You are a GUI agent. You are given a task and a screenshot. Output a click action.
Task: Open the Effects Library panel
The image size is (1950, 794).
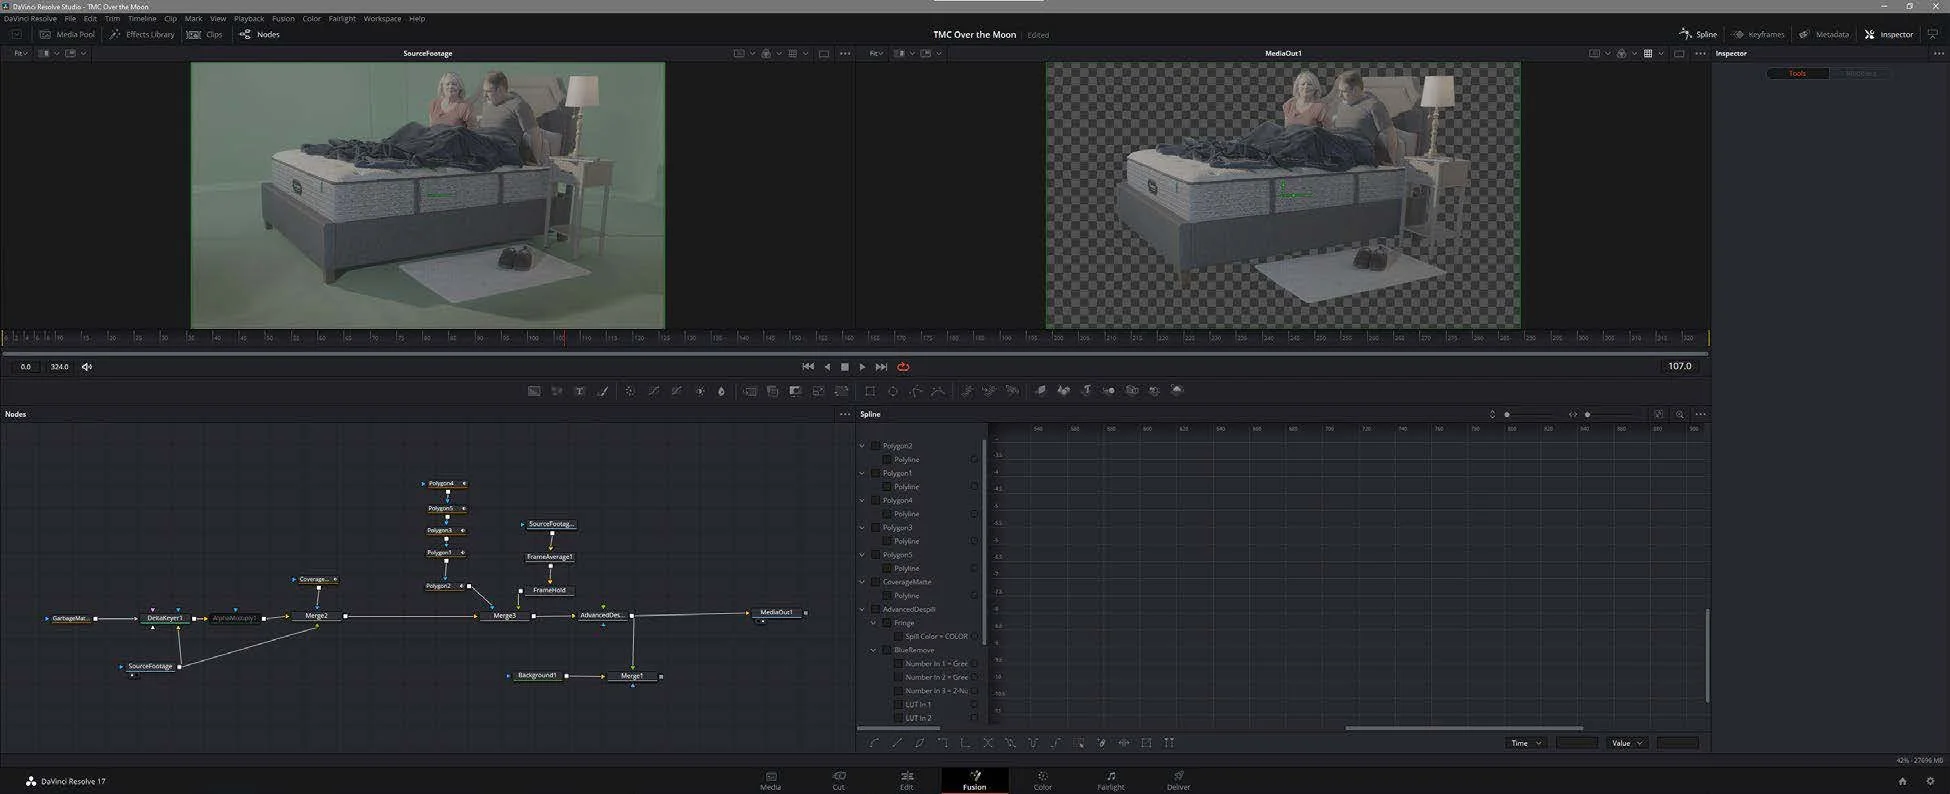(x=142, y=34)
